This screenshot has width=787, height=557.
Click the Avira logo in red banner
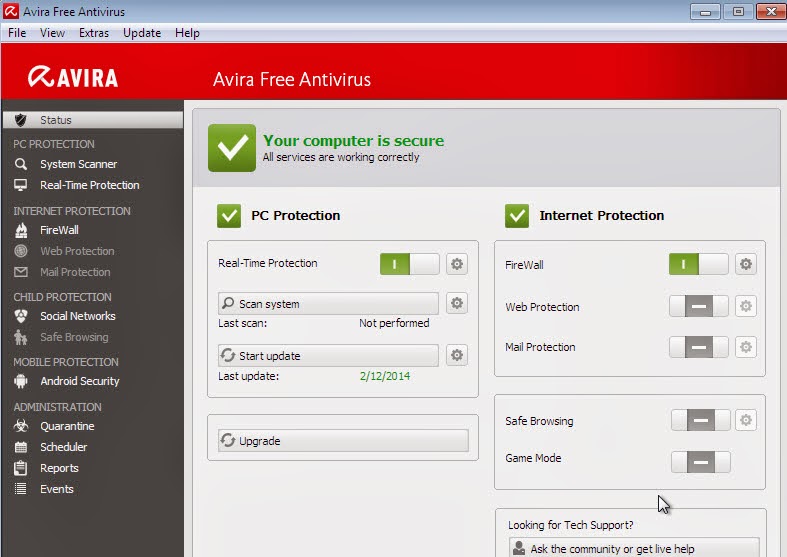[x=73, y=77]
